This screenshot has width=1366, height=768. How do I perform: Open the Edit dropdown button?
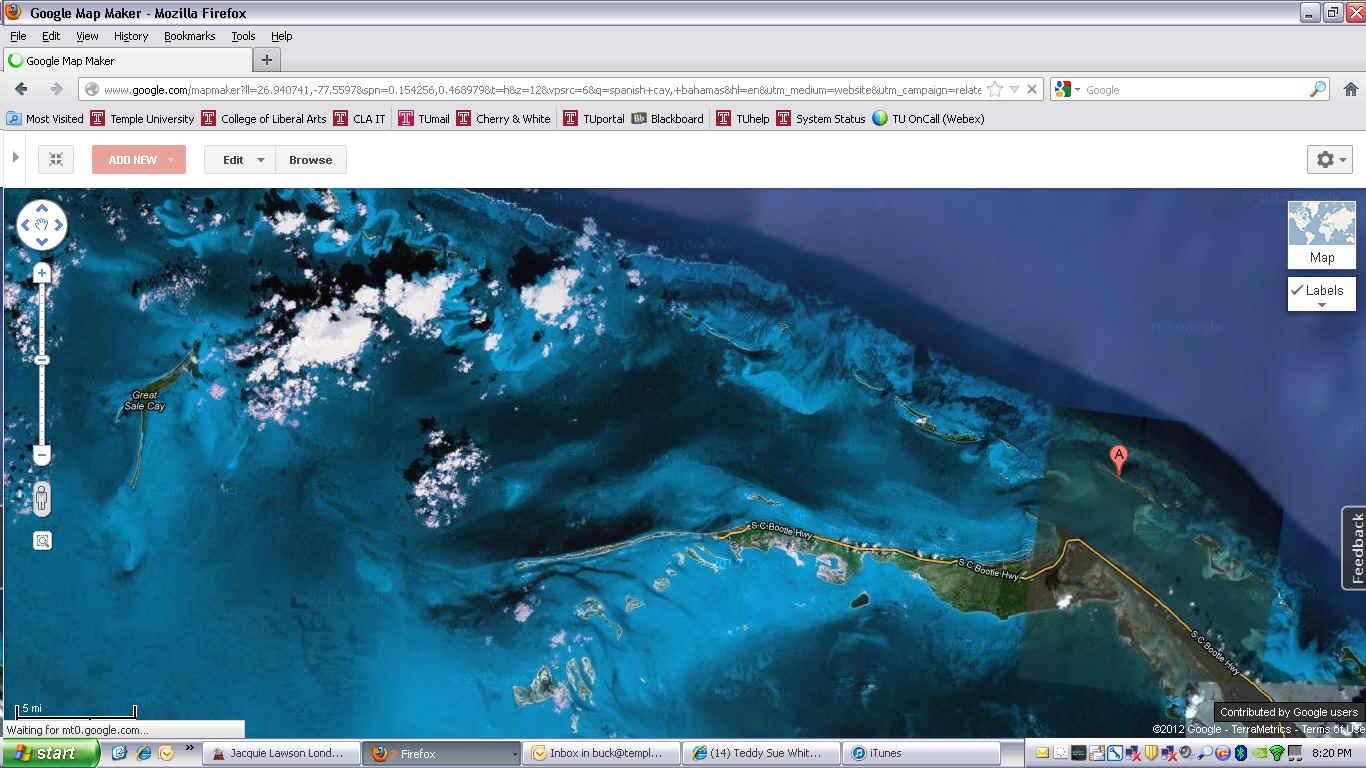[240, 160]
